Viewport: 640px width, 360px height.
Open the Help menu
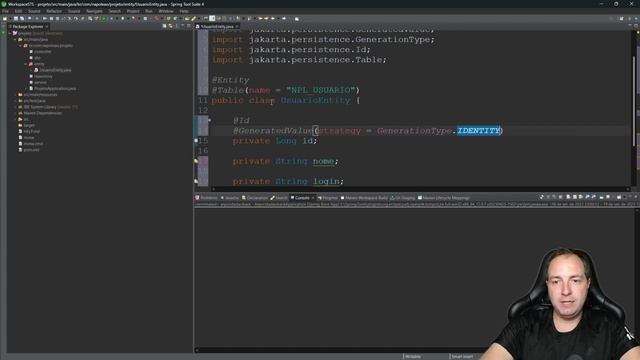click(184, 11)
